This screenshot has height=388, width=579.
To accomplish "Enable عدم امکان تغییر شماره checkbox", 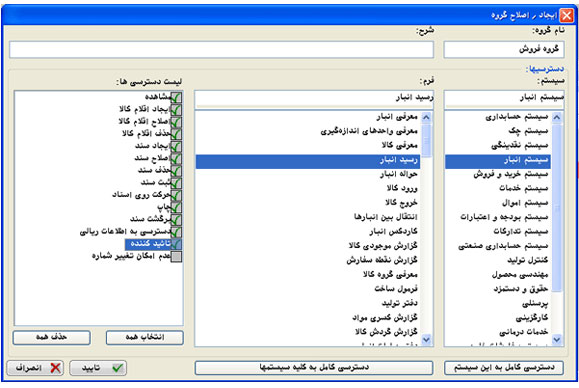I will (x=176, y=256).
